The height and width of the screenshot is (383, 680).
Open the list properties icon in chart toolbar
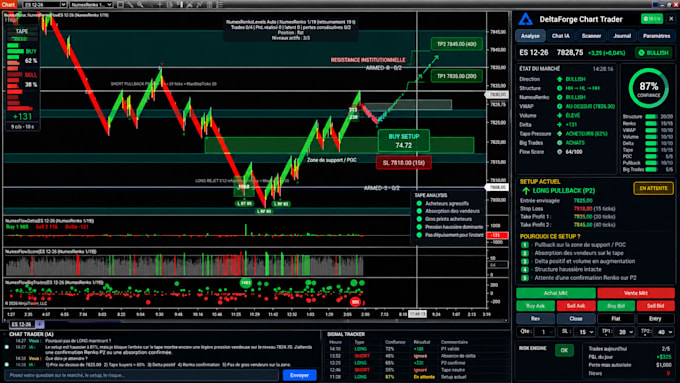[220, 5]
